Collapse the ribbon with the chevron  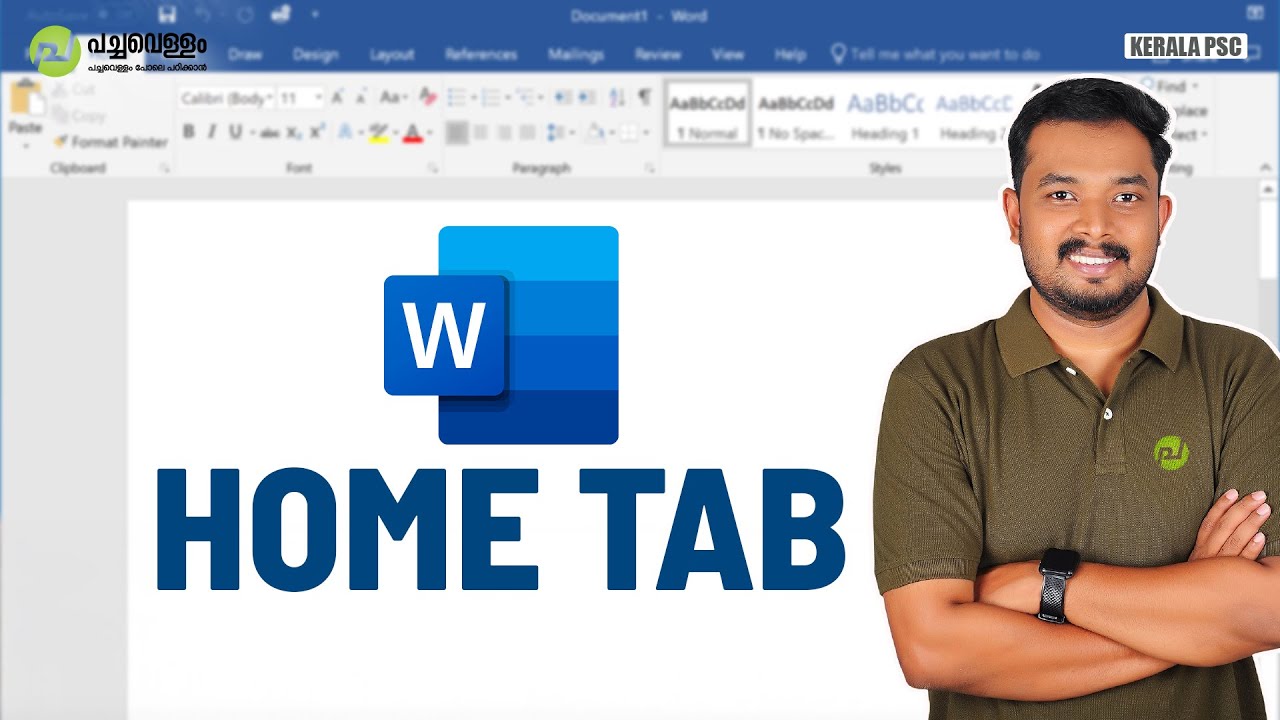pos(1265,167)
